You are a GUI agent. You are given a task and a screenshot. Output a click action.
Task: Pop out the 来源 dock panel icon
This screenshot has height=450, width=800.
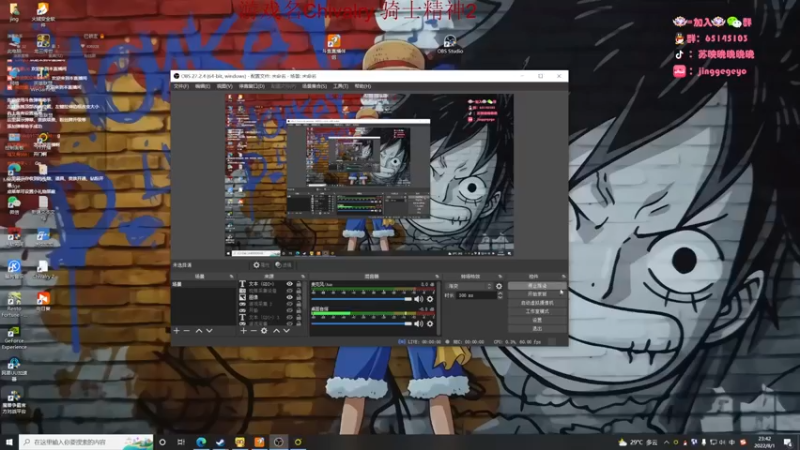point(303,277)
